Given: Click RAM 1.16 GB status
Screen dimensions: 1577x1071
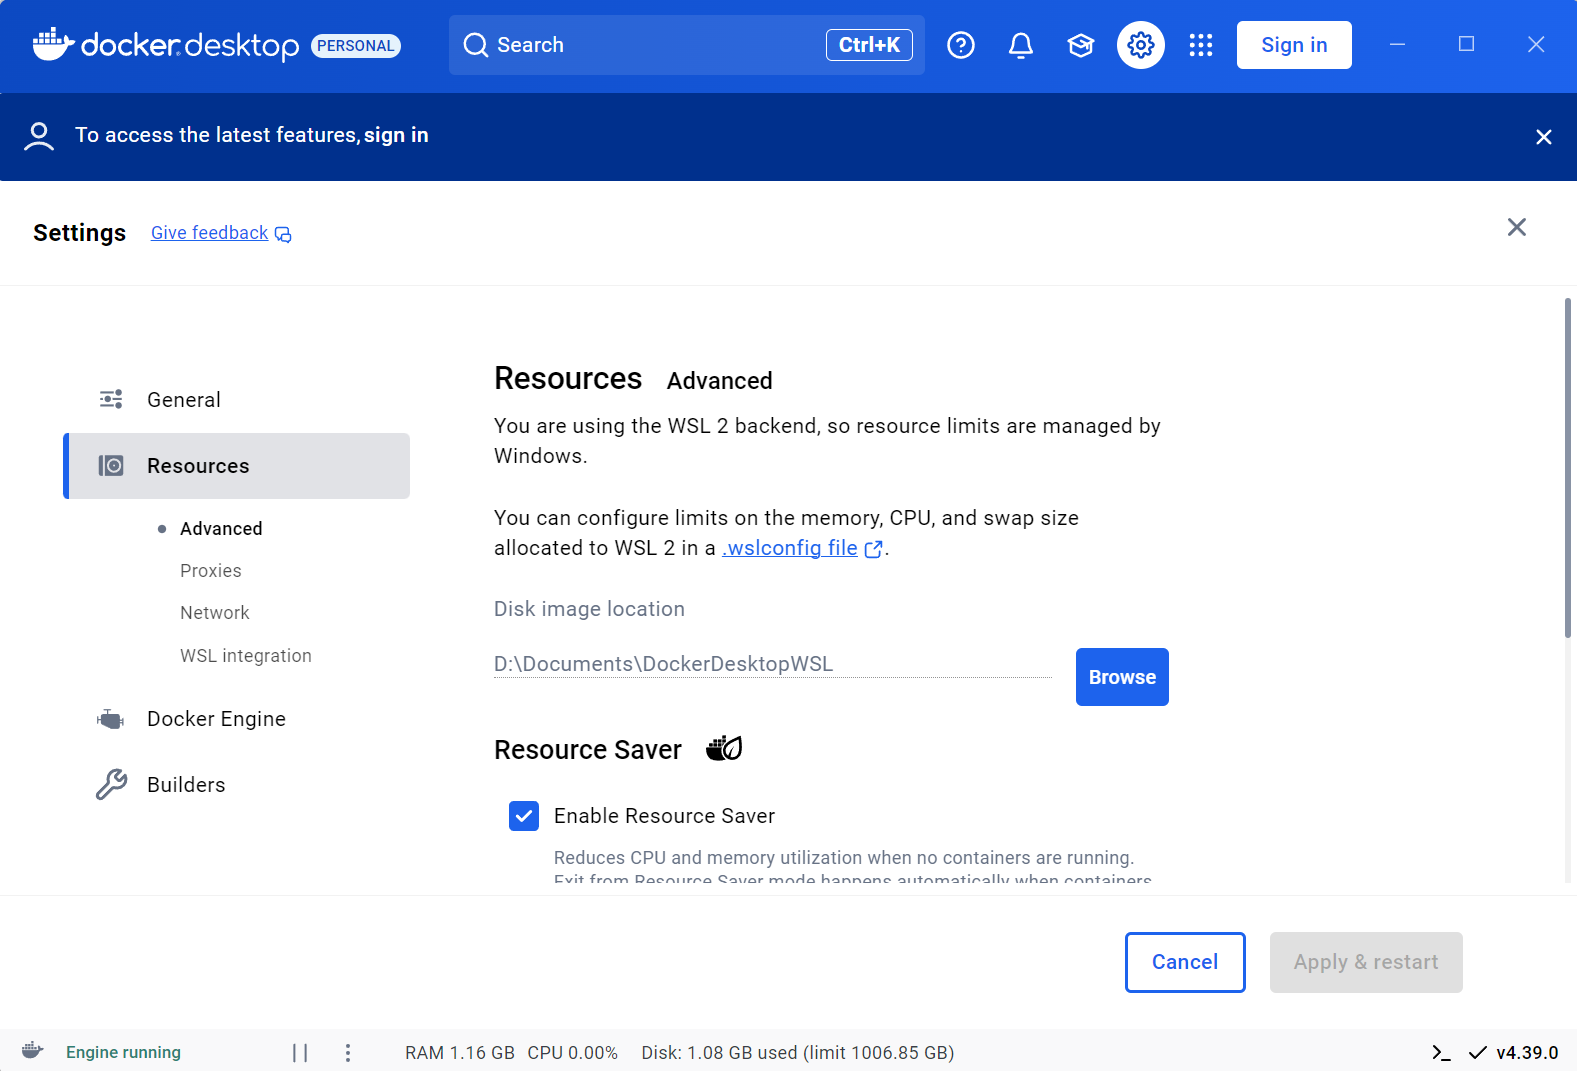Looking at the screenshot, I should tap(460, 1052).
